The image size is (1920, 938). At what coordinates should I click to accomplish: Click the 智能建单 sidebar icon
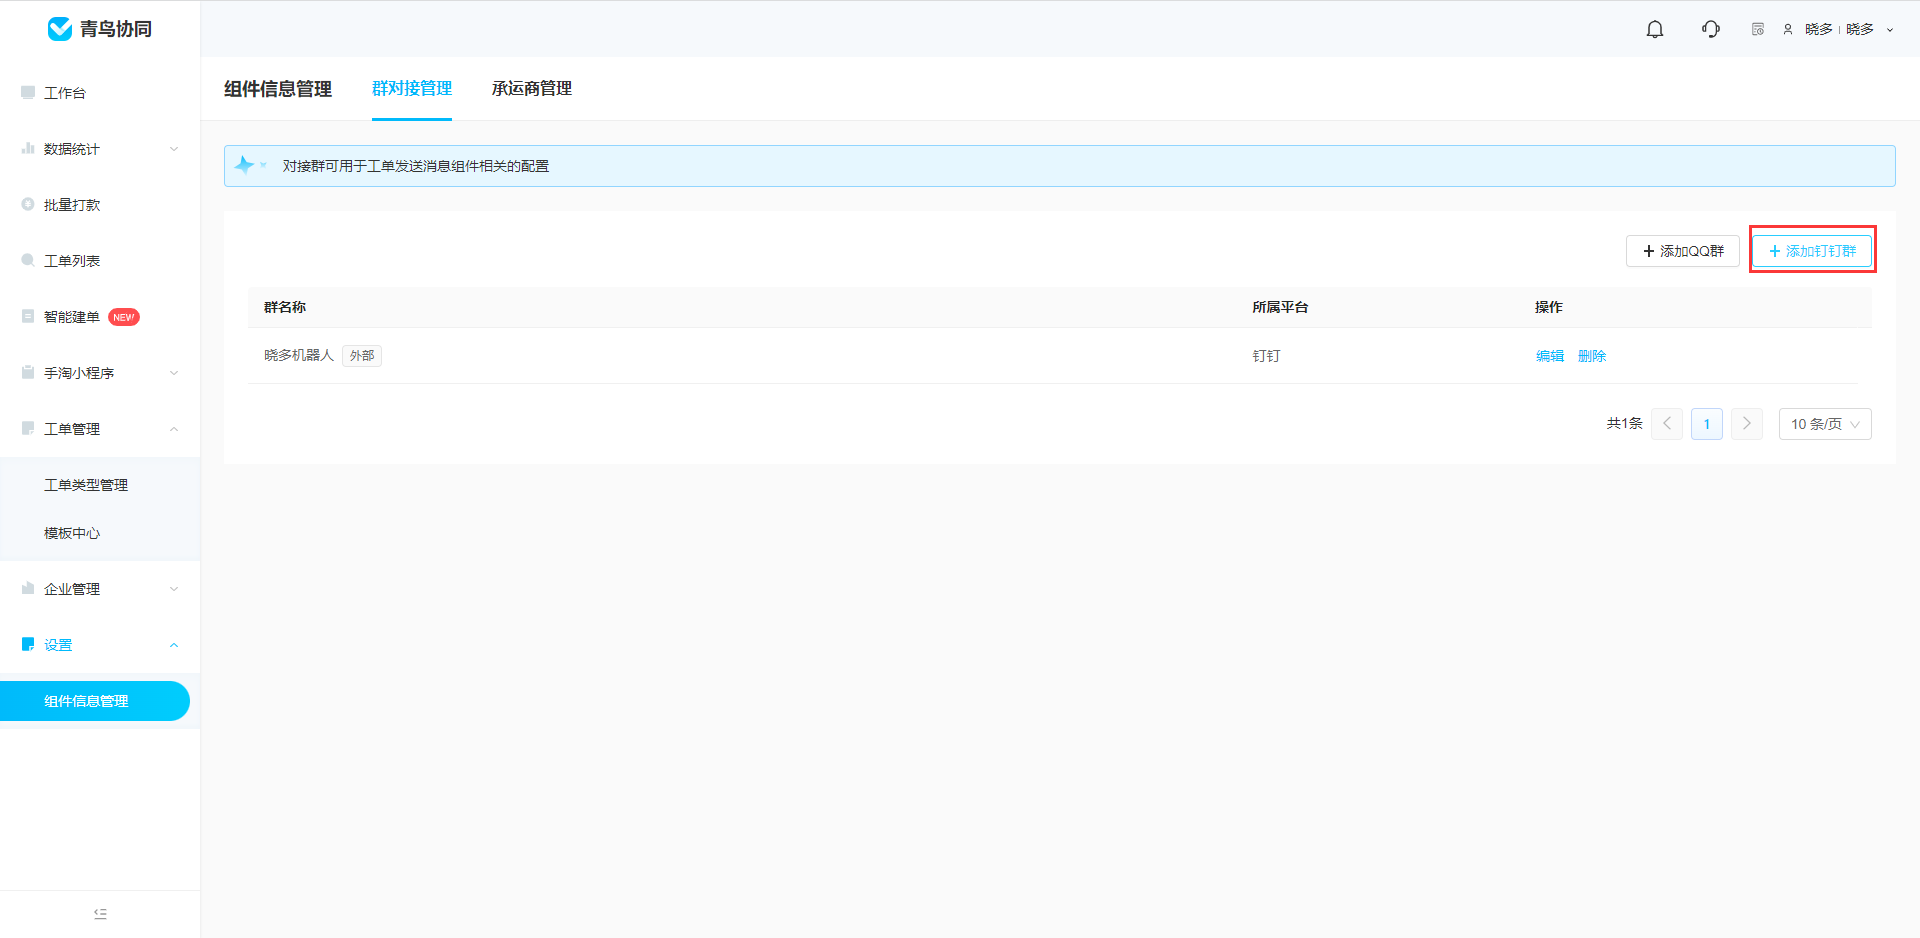tap(28, 316)
